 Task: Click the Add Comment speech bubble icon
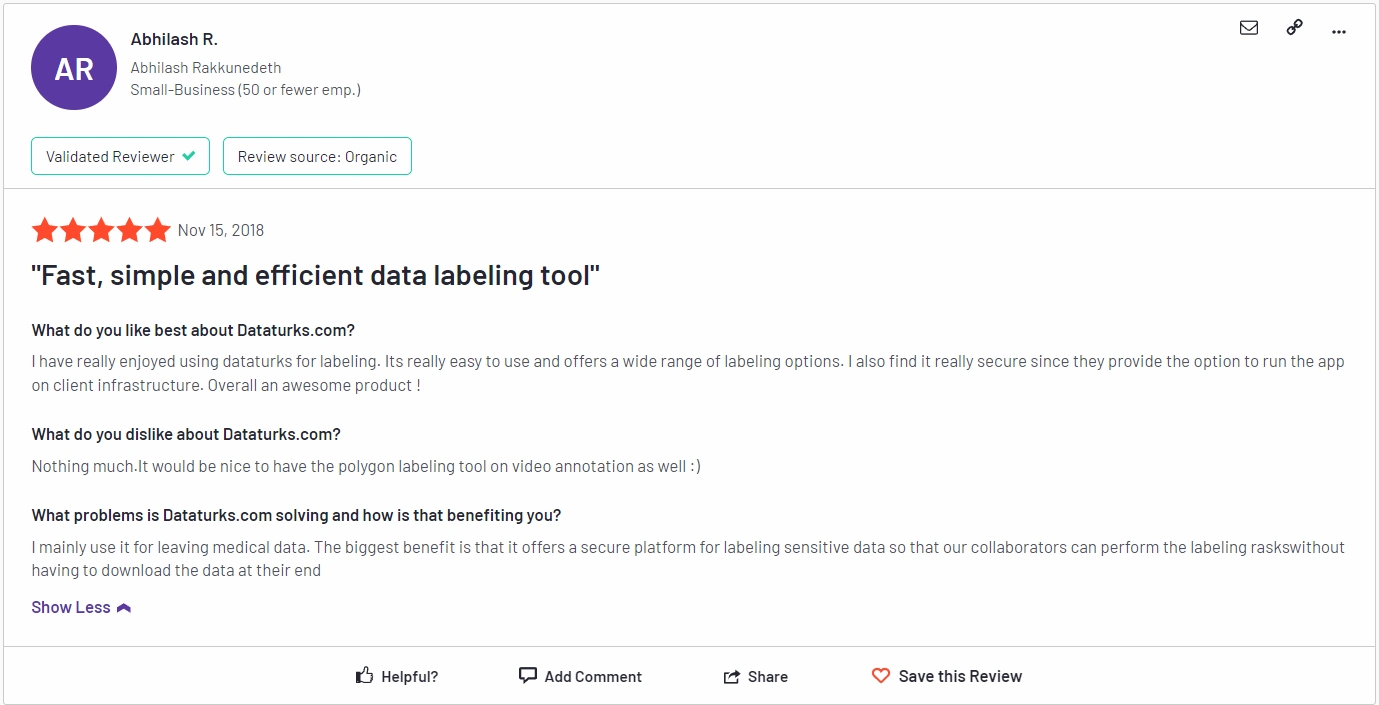(528, 676)
